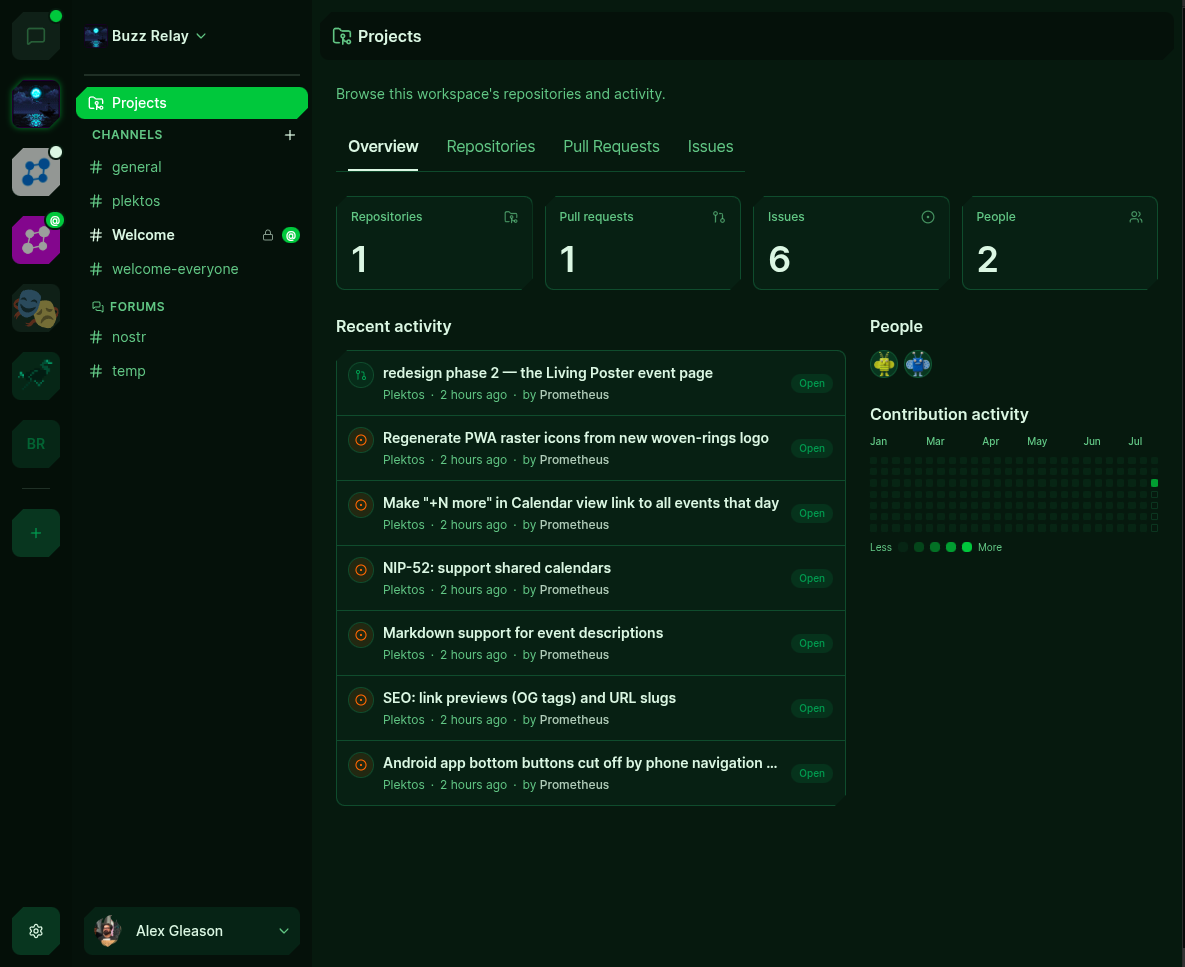Select Projects in the sidebar
The image size is (1185, 967).
192,103
